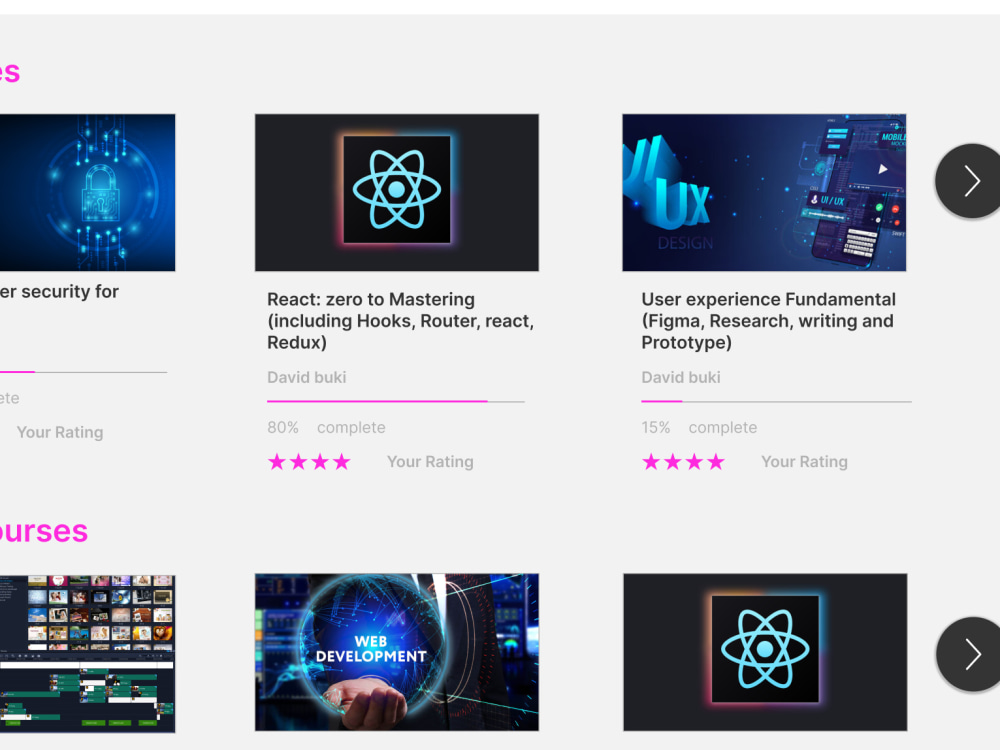The image size is (1000, 750).
Task: Click Your Rating under the security course
Action: 60,432
